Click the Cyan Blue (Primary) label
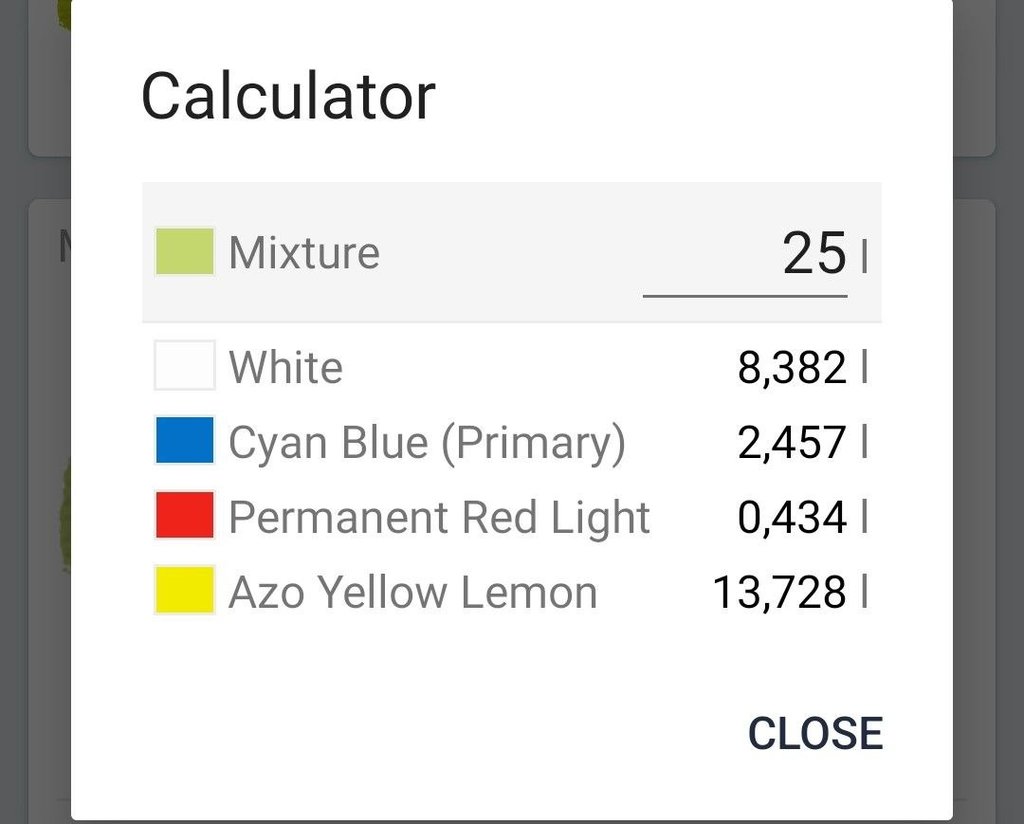The width and height of the screenshot is (1024, 824). click(x=427, y=442)
